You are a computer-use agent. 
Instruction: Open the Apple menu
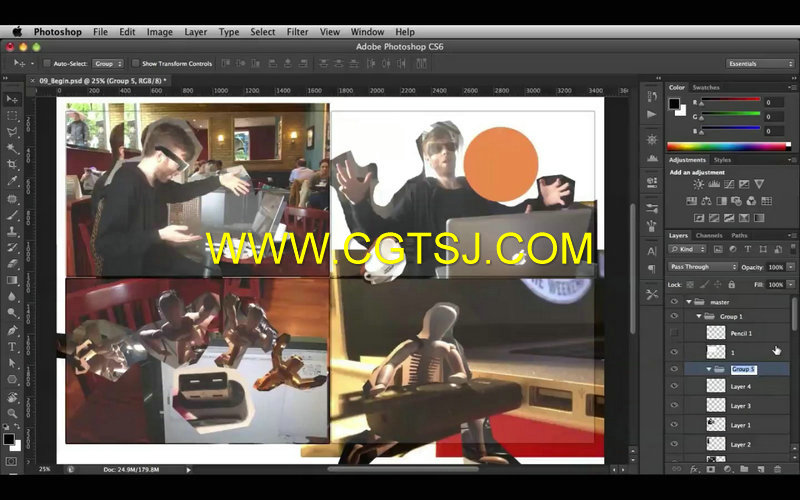17,32
